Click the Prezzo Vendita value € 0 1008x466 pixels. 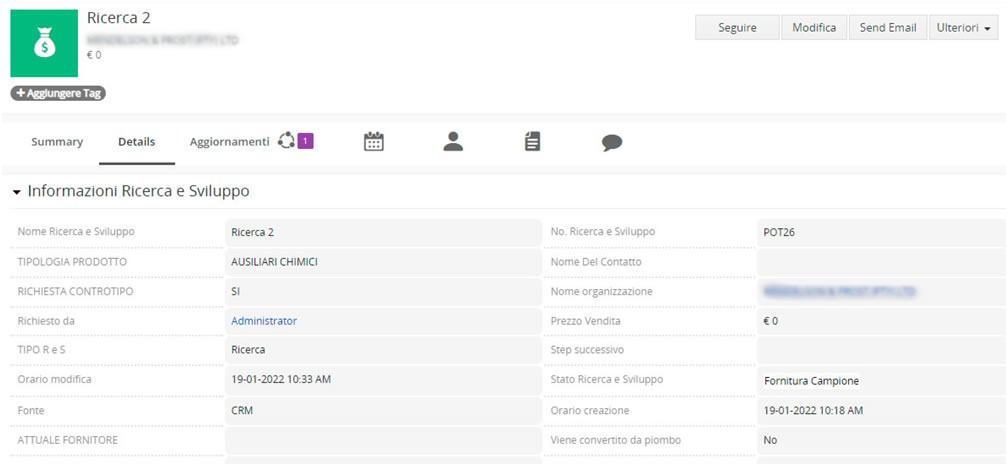point(771,321)
